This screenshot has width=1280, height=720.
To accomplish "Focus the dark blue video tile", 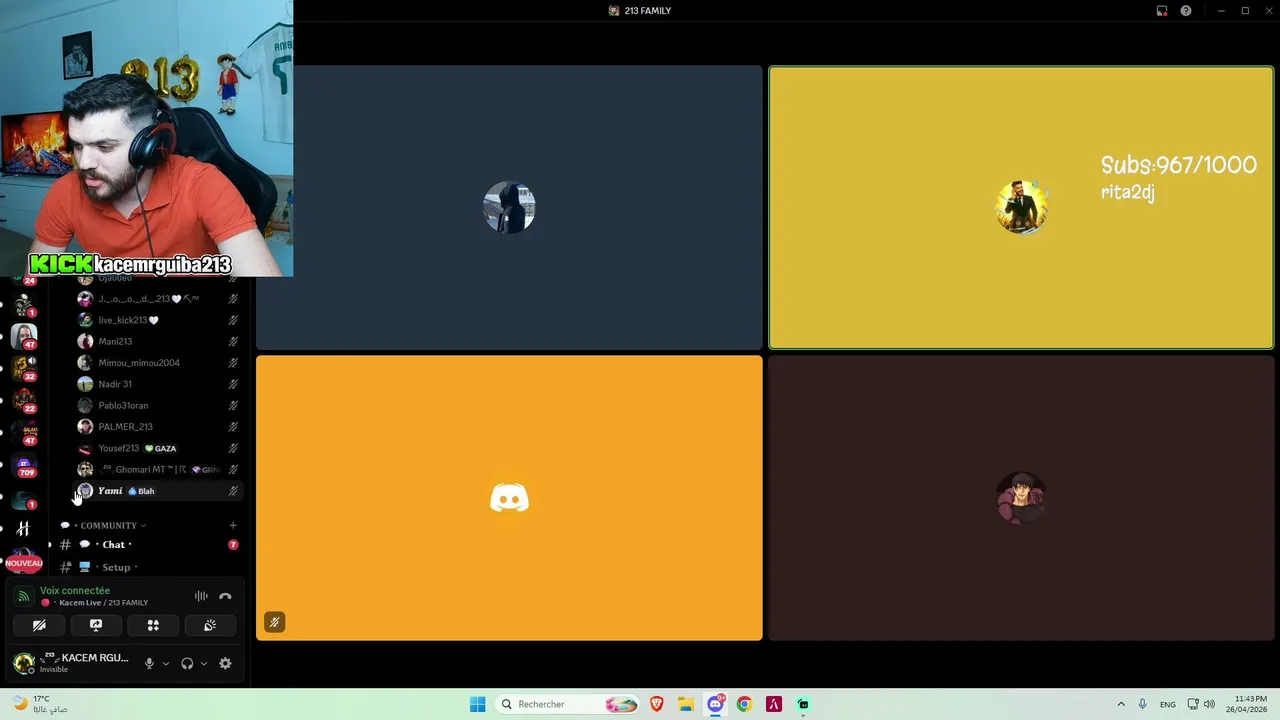I will [509, 208].
